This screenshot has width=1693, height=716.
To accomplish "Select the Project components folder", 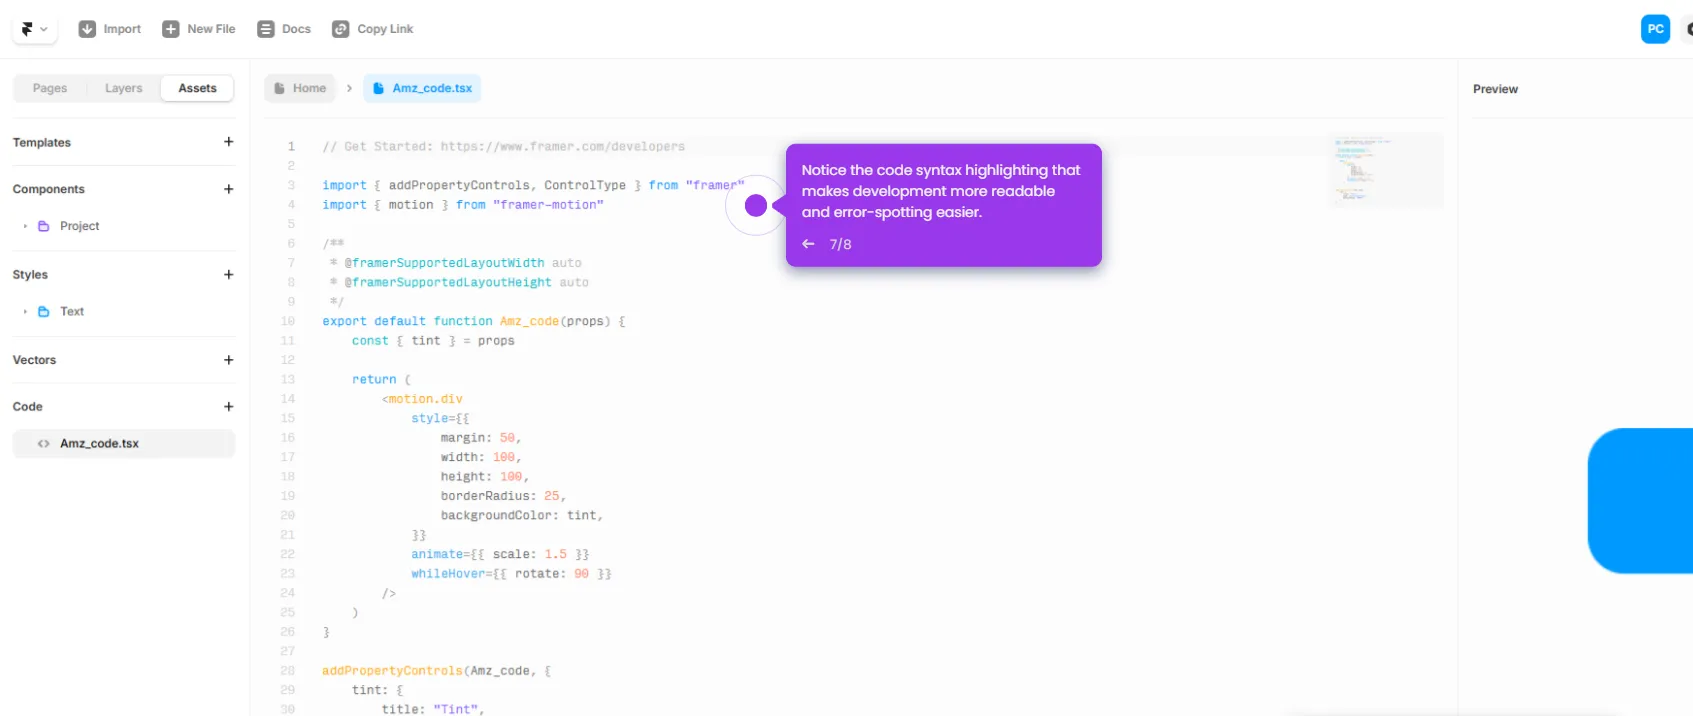I will [x=79, y=226].
